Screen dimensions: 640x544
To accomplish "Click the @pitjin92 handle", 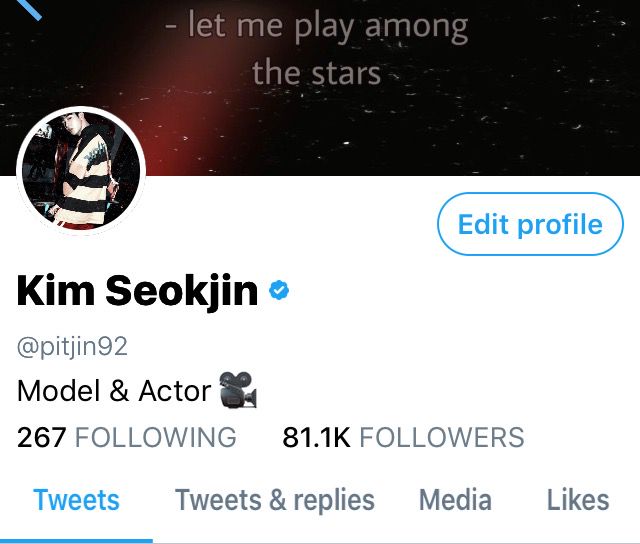I will click(x=72, y=347).
